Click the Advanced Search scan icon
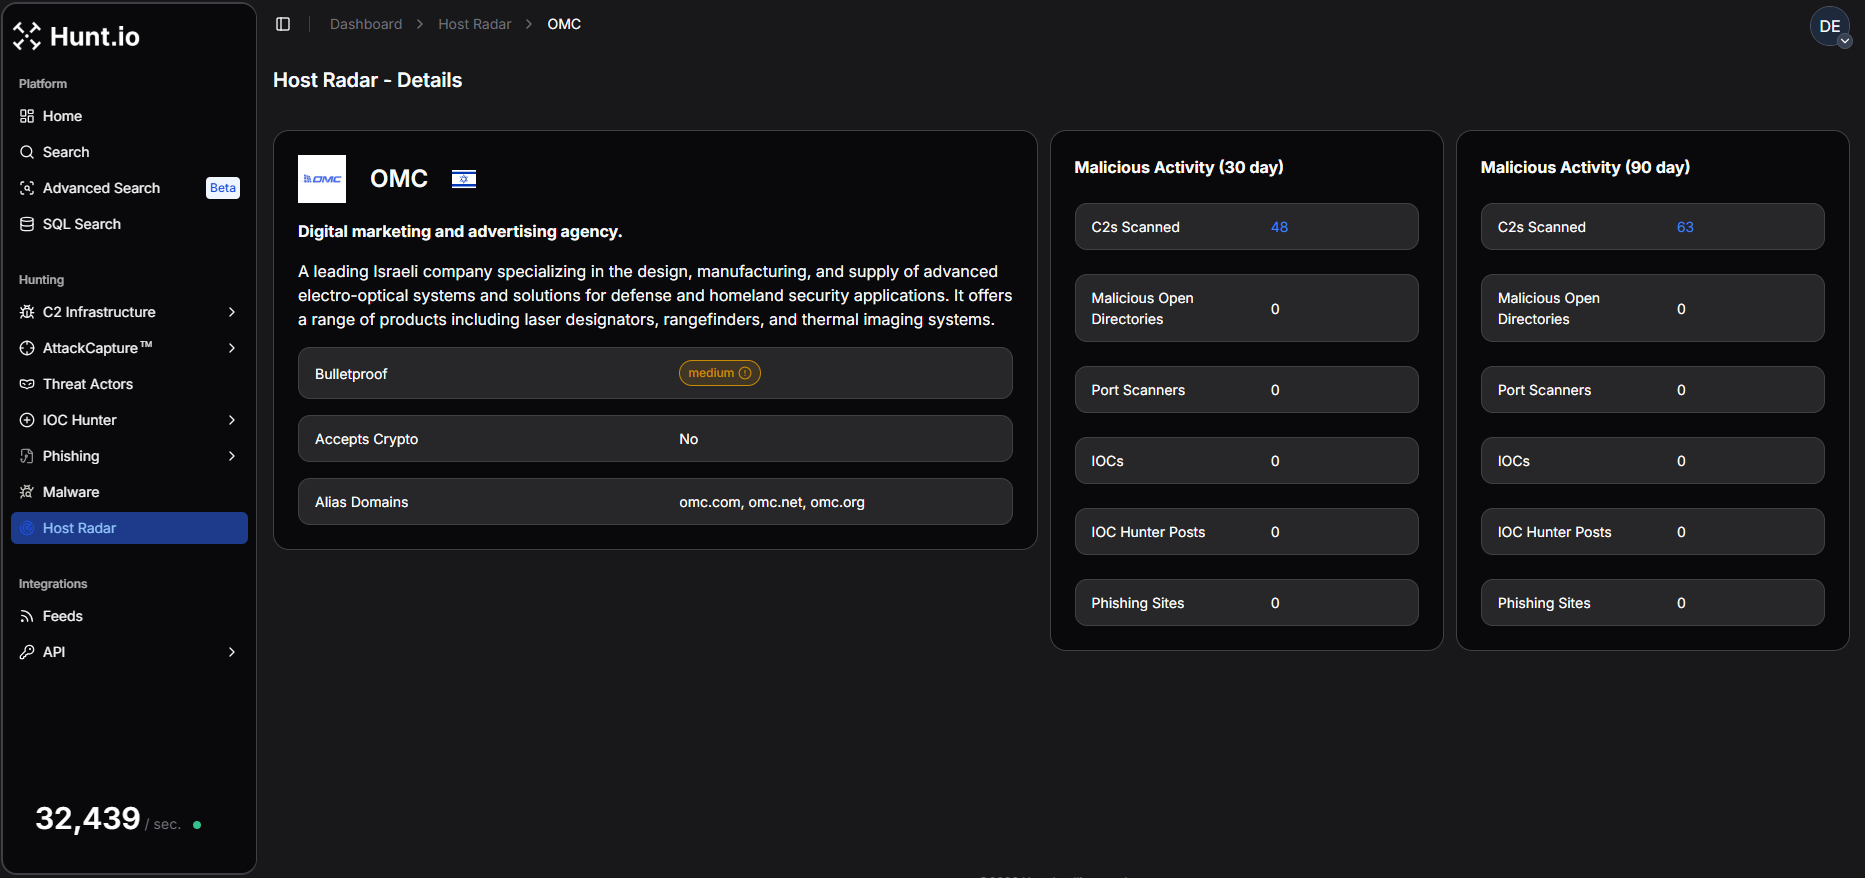This screenshot has height=878, width=1865. point(27,188)
